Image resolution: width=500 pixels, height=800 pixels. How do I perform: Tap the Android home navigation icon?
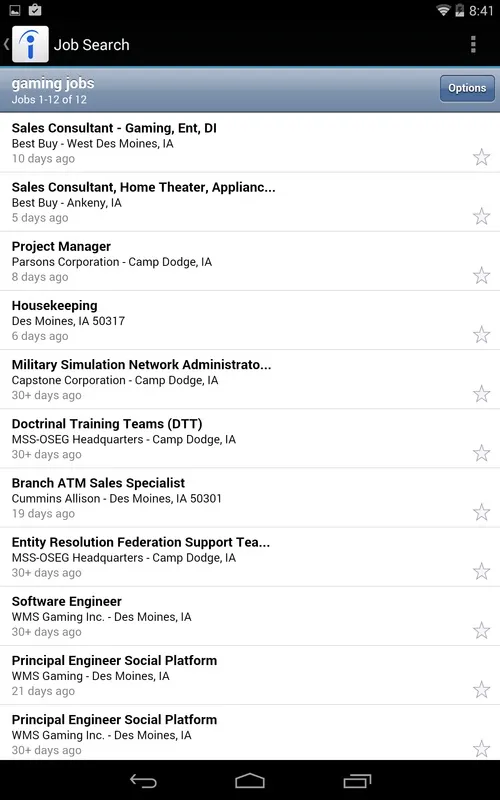pyautogui.click(x=250, y=781)
